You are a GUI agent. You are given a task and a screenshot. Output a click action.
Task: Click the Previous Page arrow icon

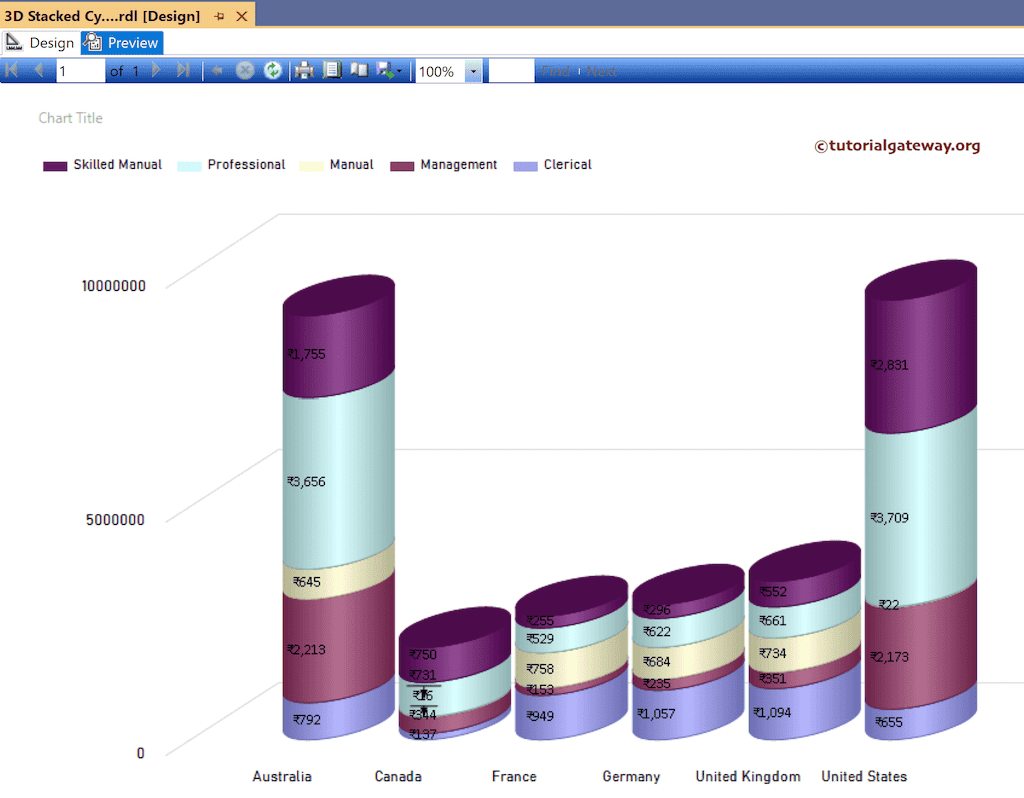pos(37,70)
